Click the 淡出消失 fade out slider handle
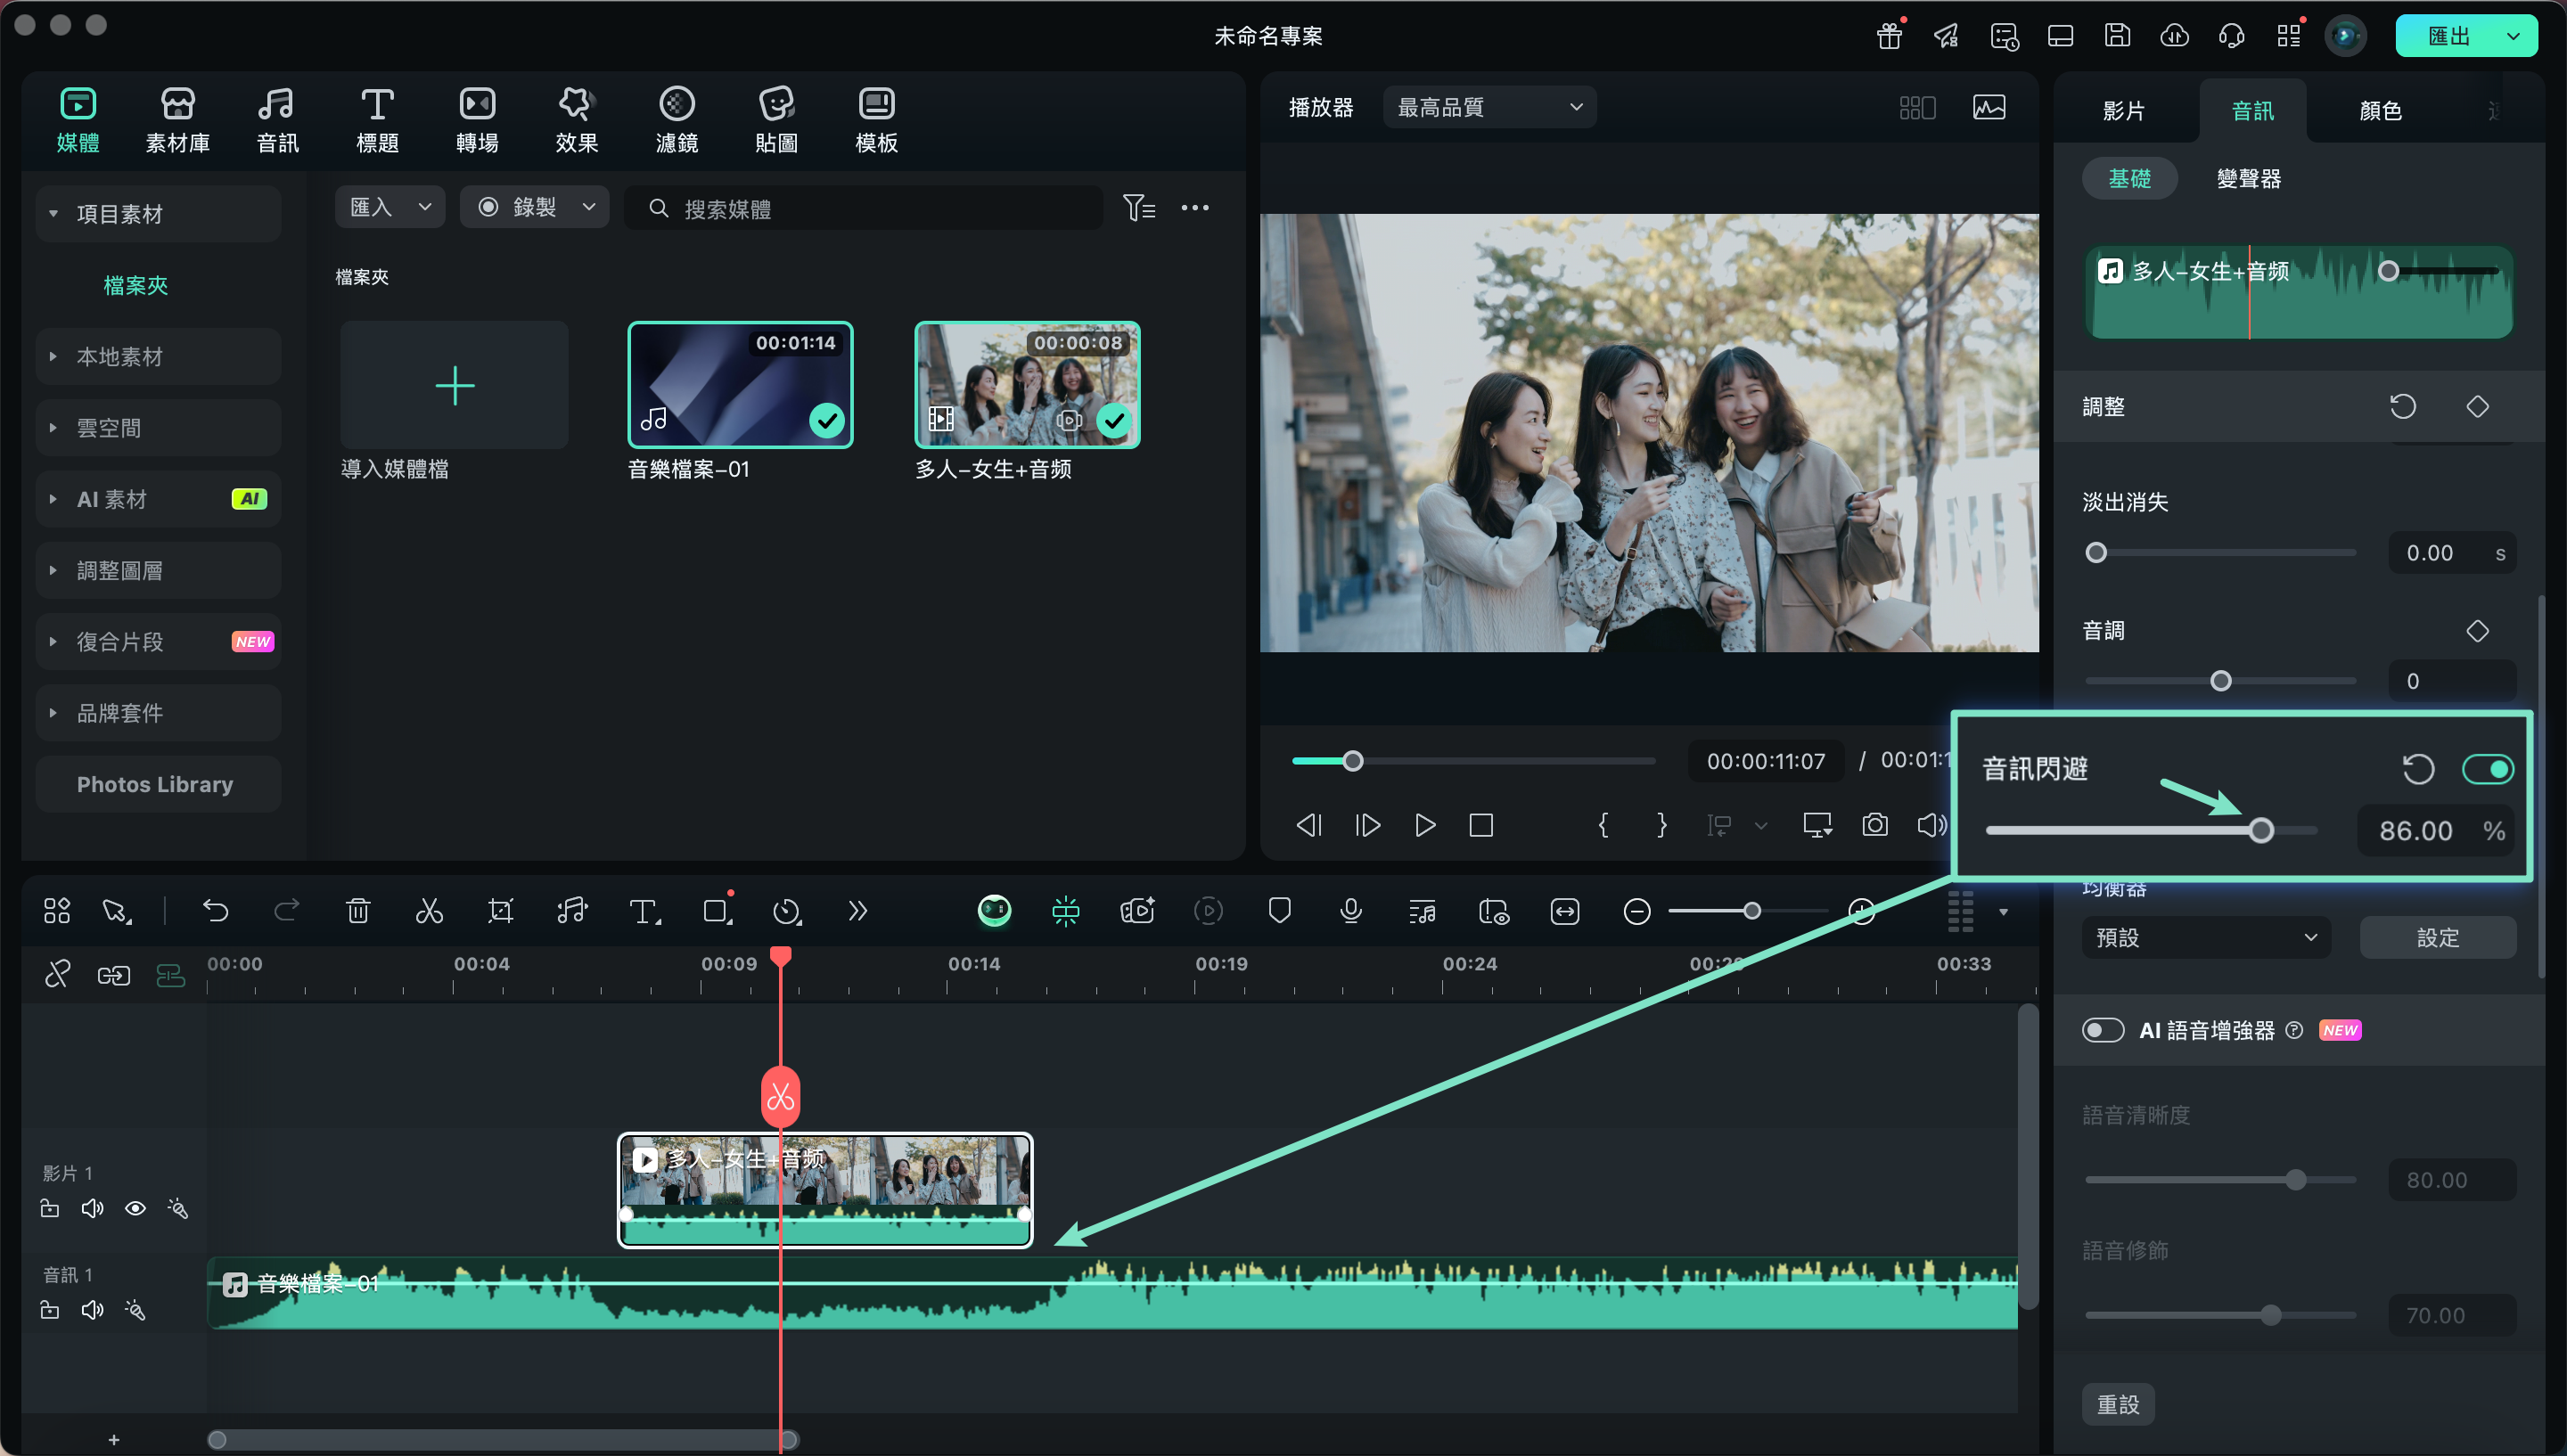Viewport: 2567px width, 1456px height. [x=2096, y=552]
